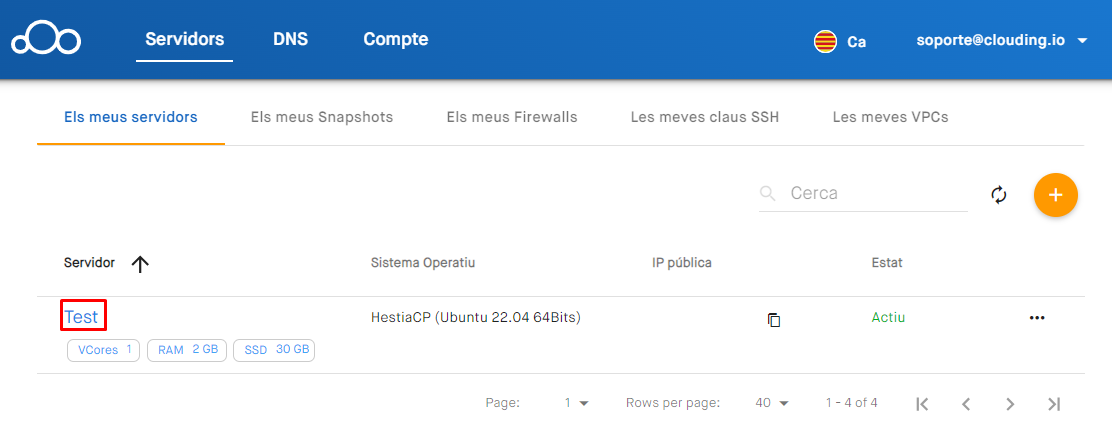Switch to Els meus Firewalls tab
Image resolution: width=1112 pixels, height=438 pixels.
point(512,117)
